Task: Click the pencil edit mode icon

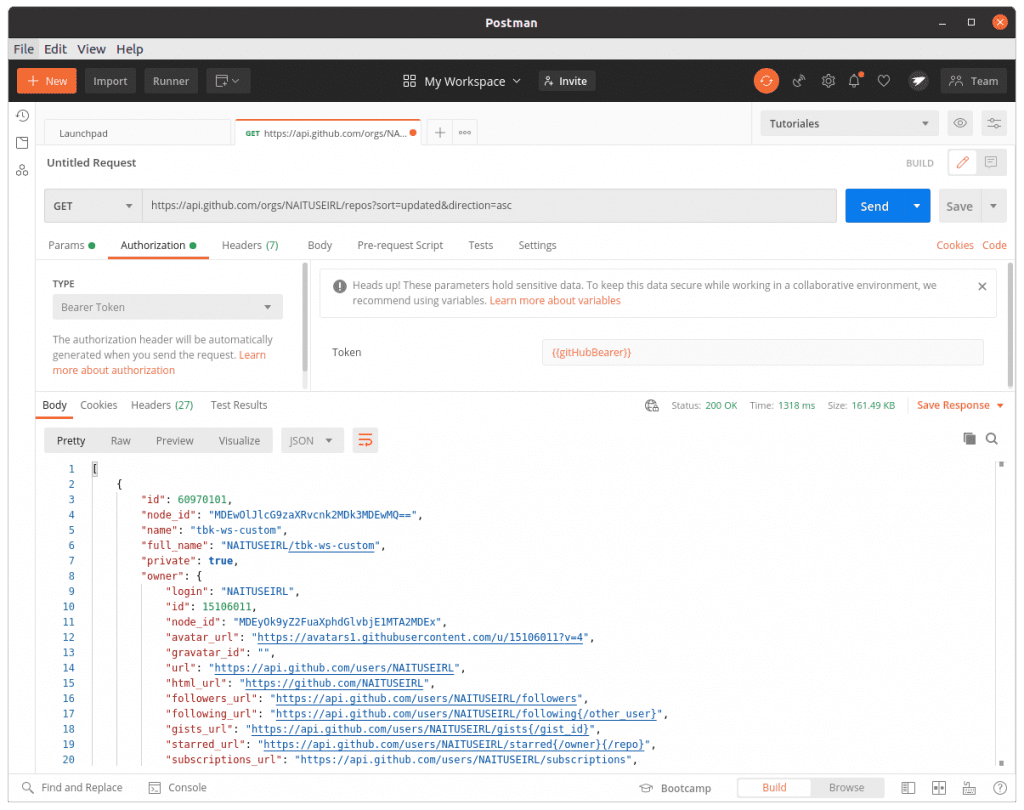Action: pyautogui.click(x=963, y=163)
